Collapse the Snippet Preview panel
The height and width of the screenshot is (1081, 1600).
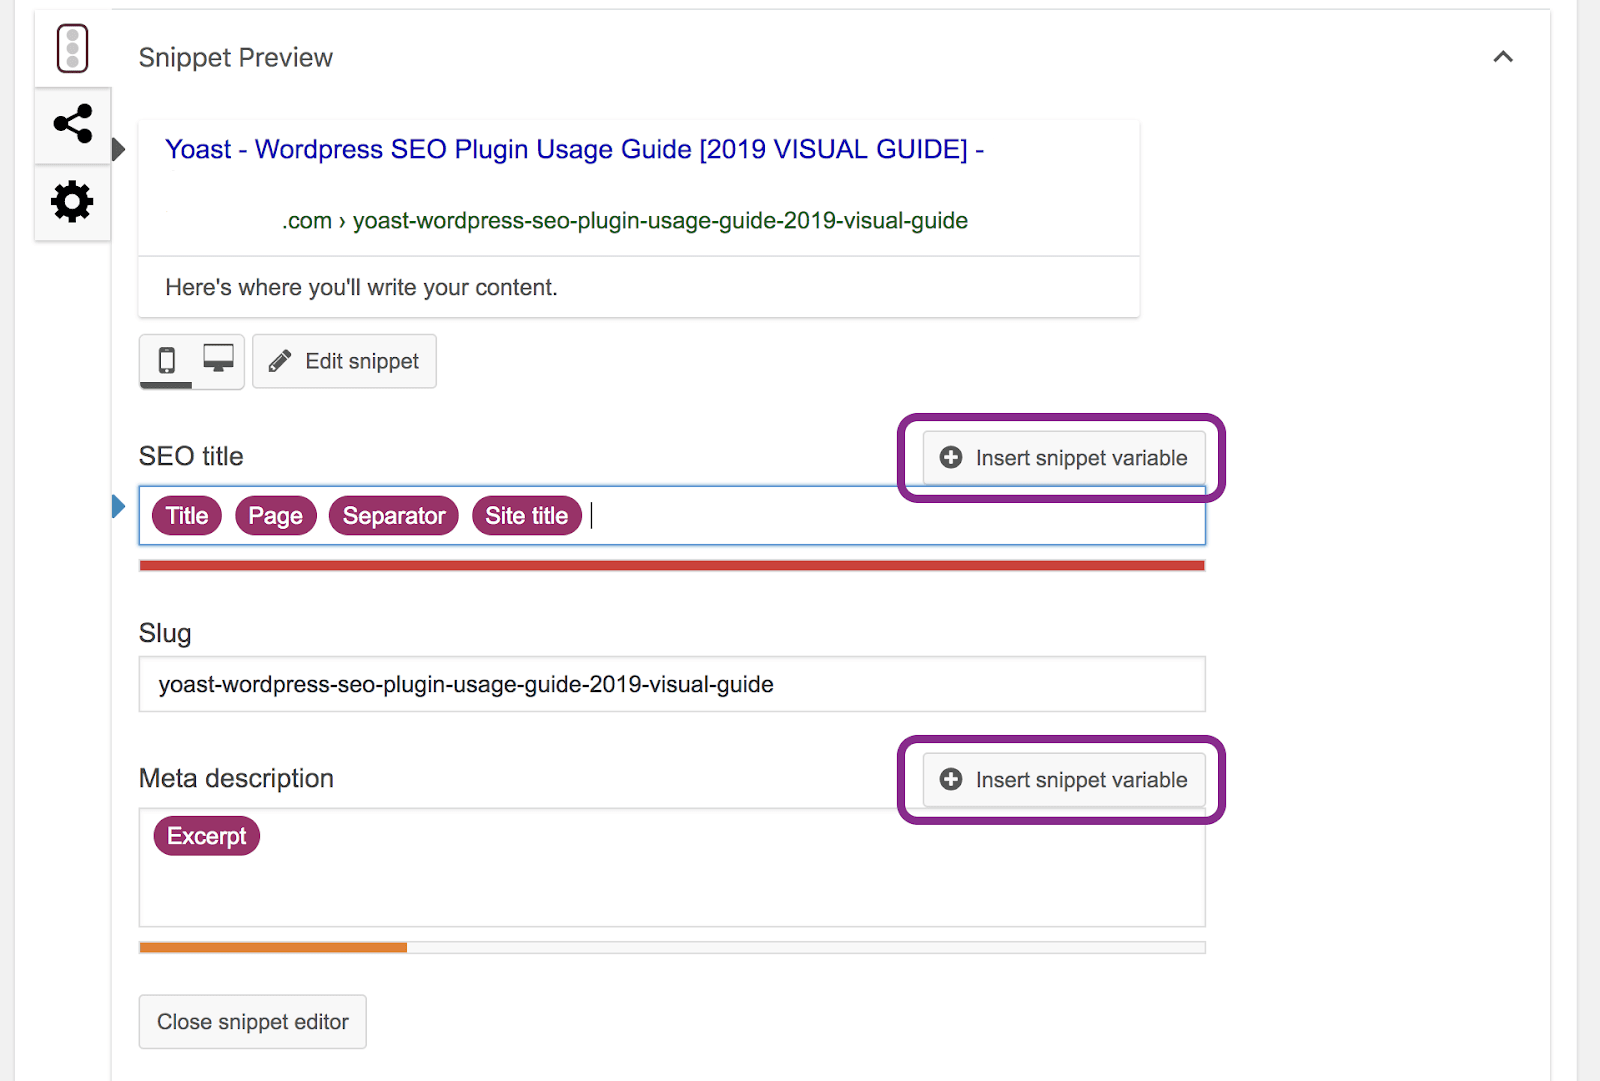tap(1502, 57)
